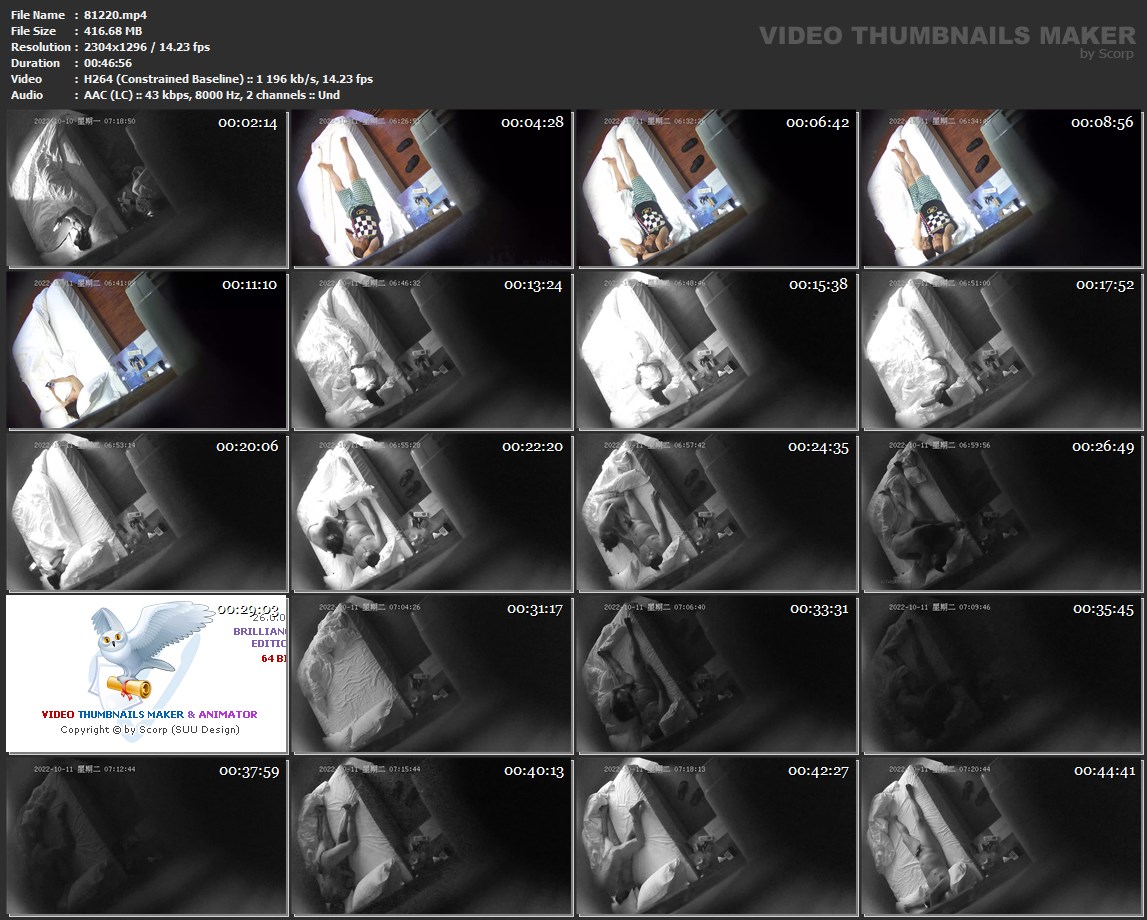Click the 'Resolution' header label

click(x=41, y=47)
